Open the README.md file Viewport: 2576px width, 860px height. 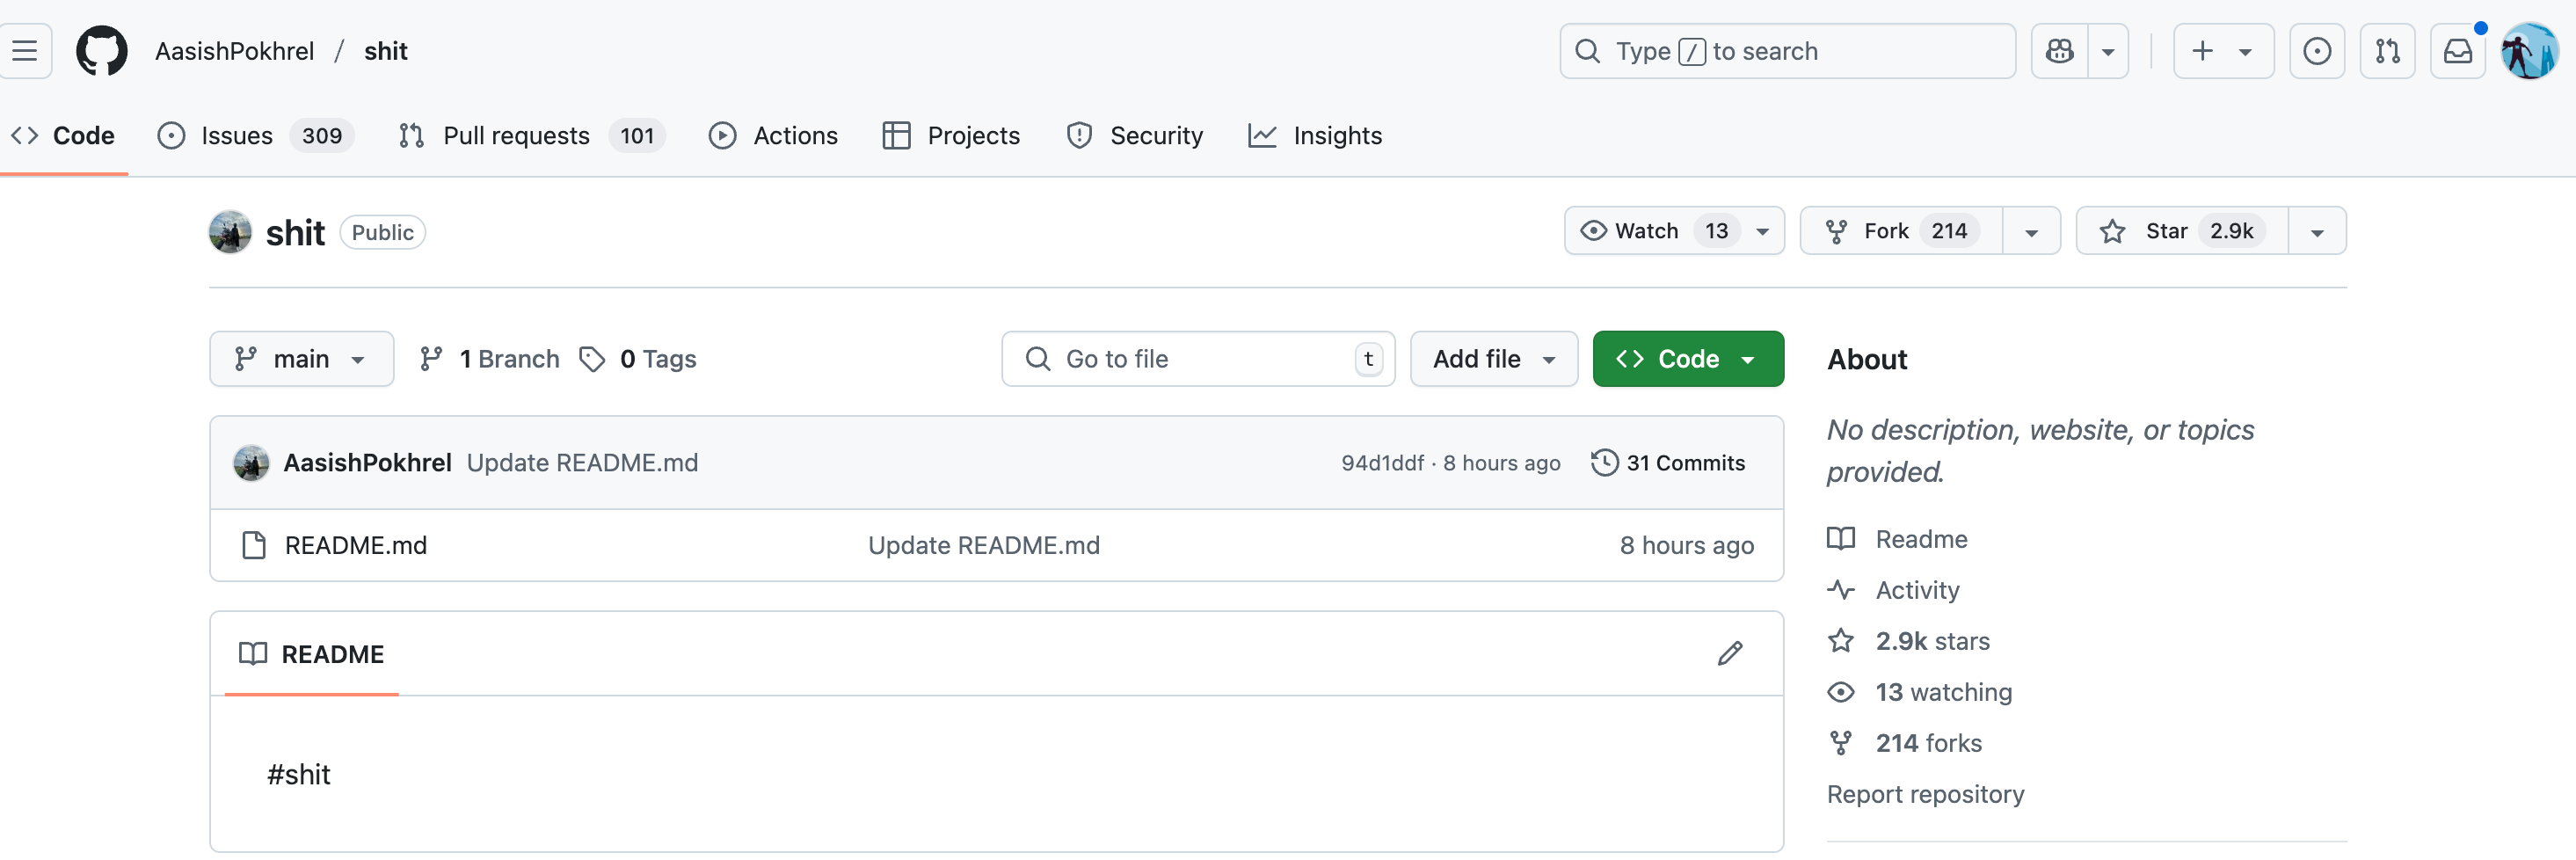coord(355,545)
